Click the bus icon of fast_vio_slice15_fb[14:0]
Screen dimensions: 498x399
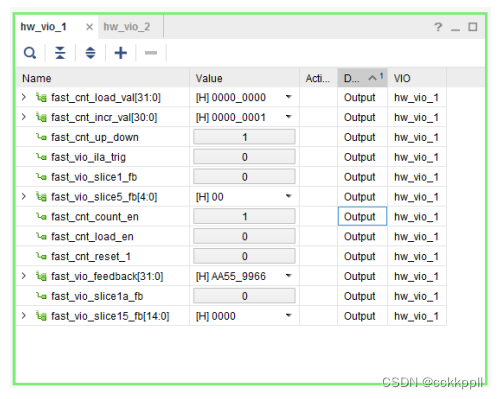(41, 316)
